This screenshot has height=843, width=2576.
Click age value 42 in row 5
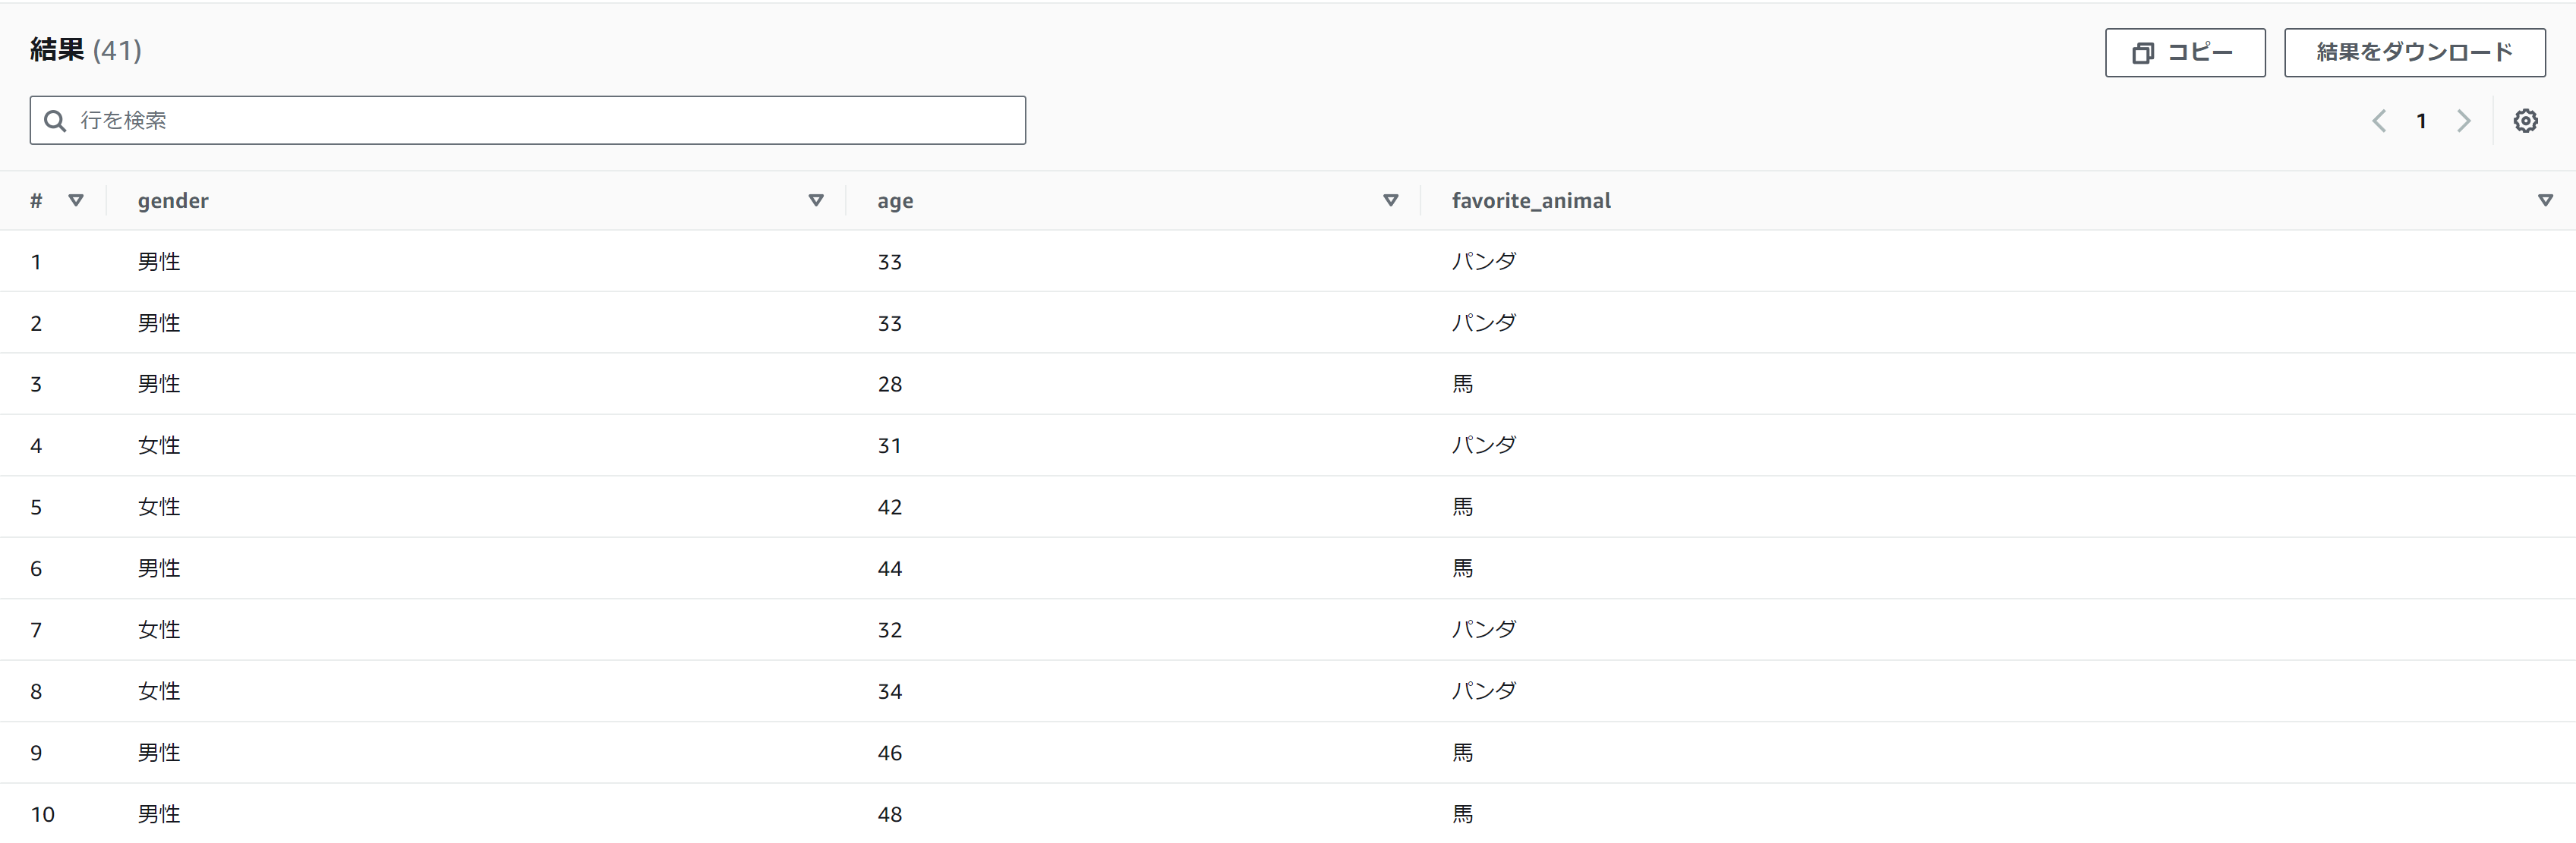pyautogui.click(x=889, y=507)
